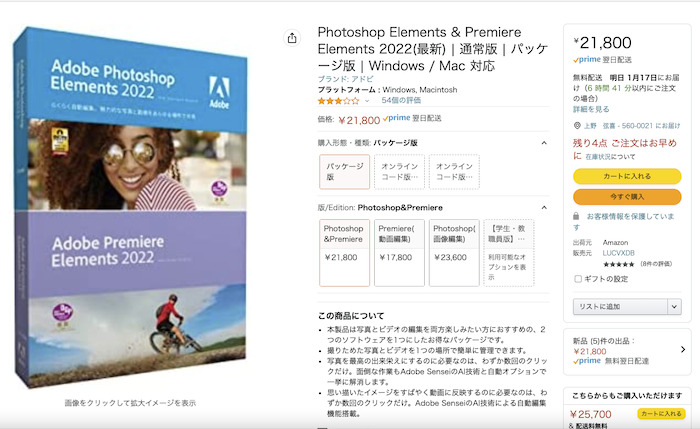This screenshot has height=429, width=700.
Task: Click the Adobe logo on product box
Action: point(219,92)
